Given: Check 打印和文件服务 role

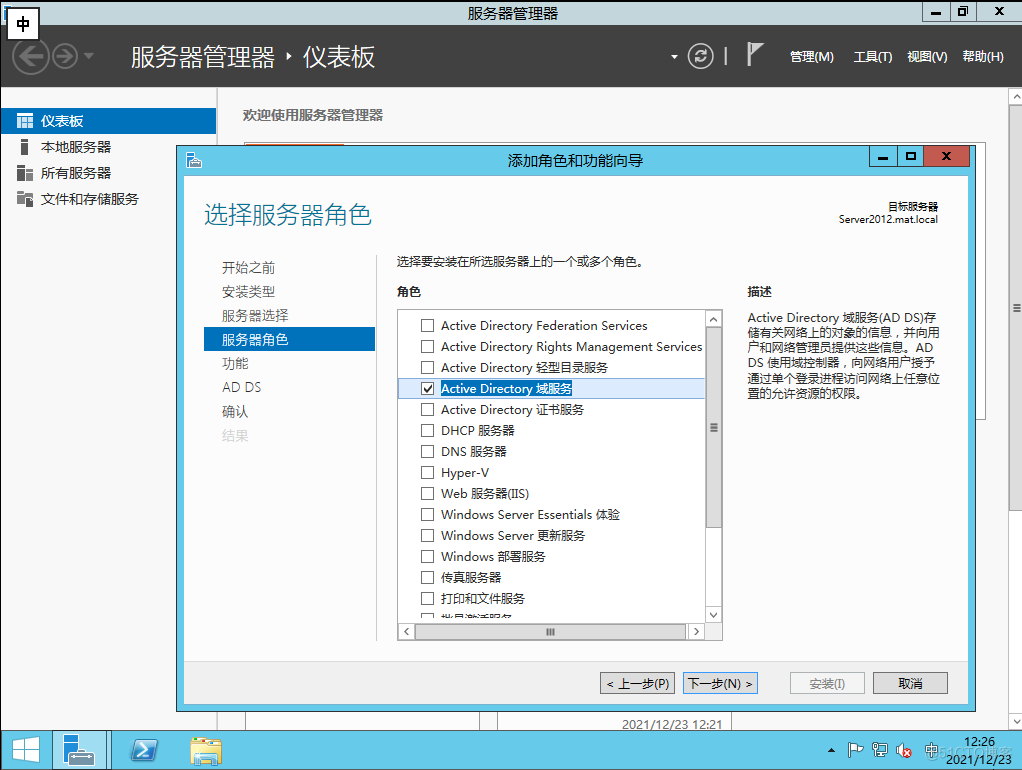Looking at the screenshot, I should [x=428, y=598].
